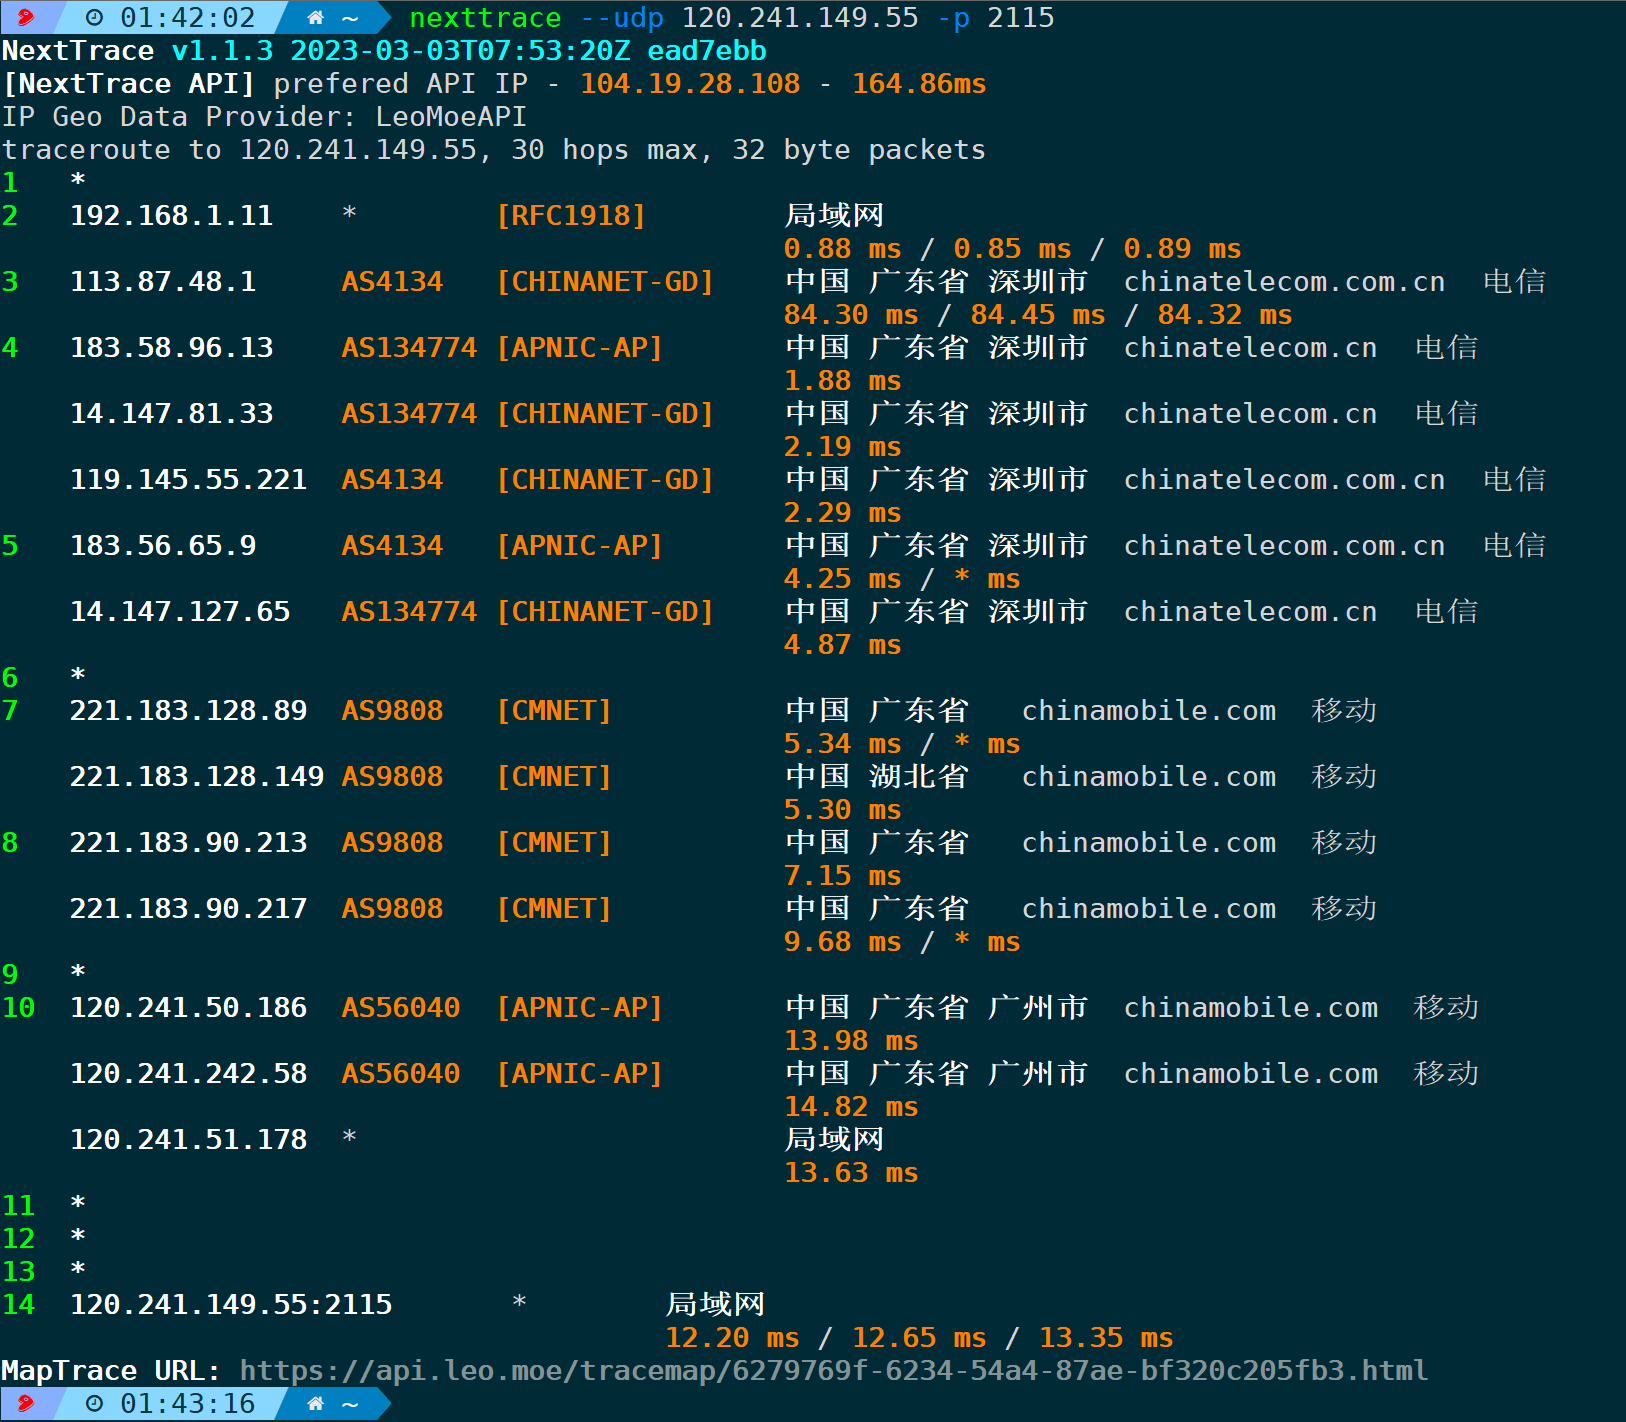1626x1422 pixels.
Task: Click [CMNET] on the 221.183.90.213 row
Action: point(554,843)
